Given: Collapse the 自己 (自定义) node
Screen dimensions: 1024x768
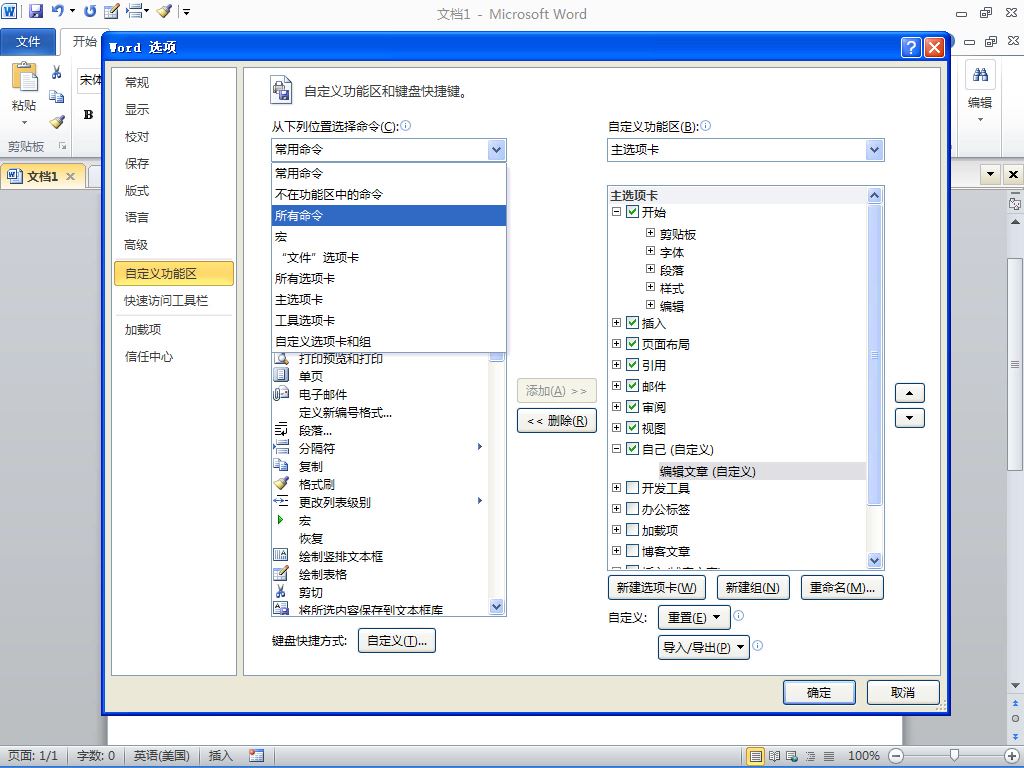Looking at the screenshot, I should [616, 449].
